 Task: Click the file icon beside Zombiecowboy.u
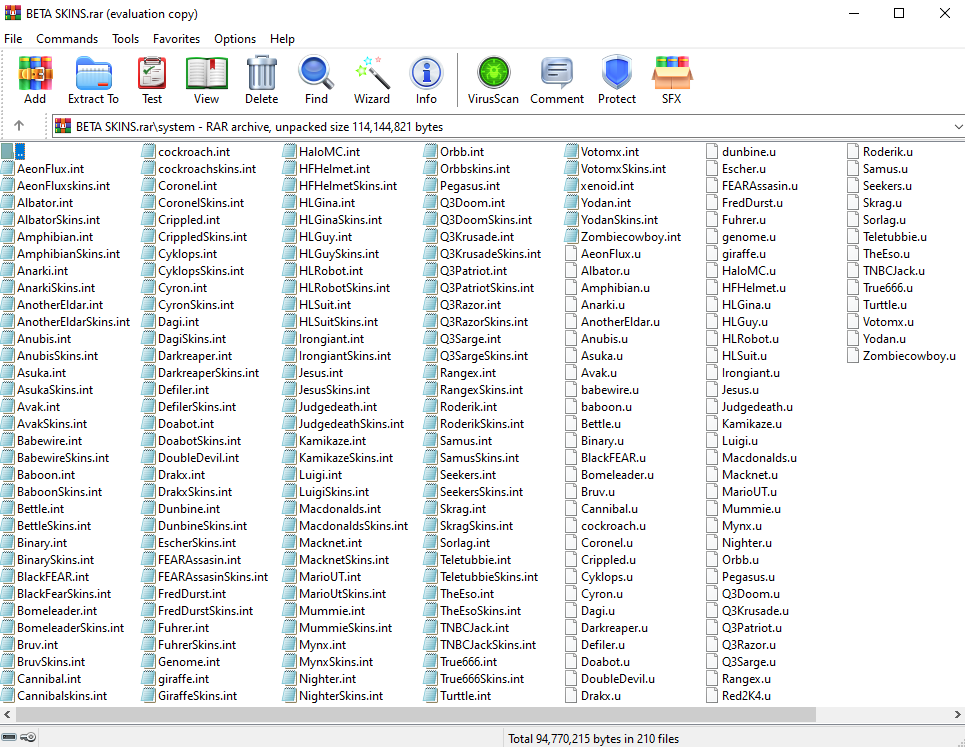coord(853,356)
